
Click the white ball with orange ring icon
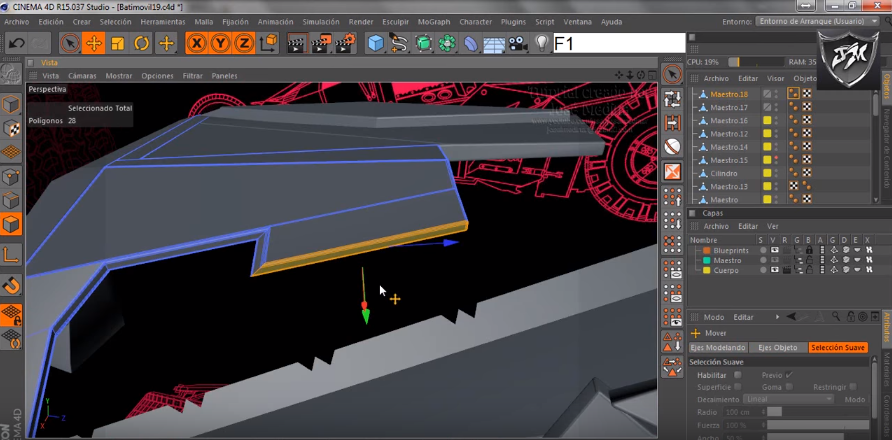coord(672,146)
